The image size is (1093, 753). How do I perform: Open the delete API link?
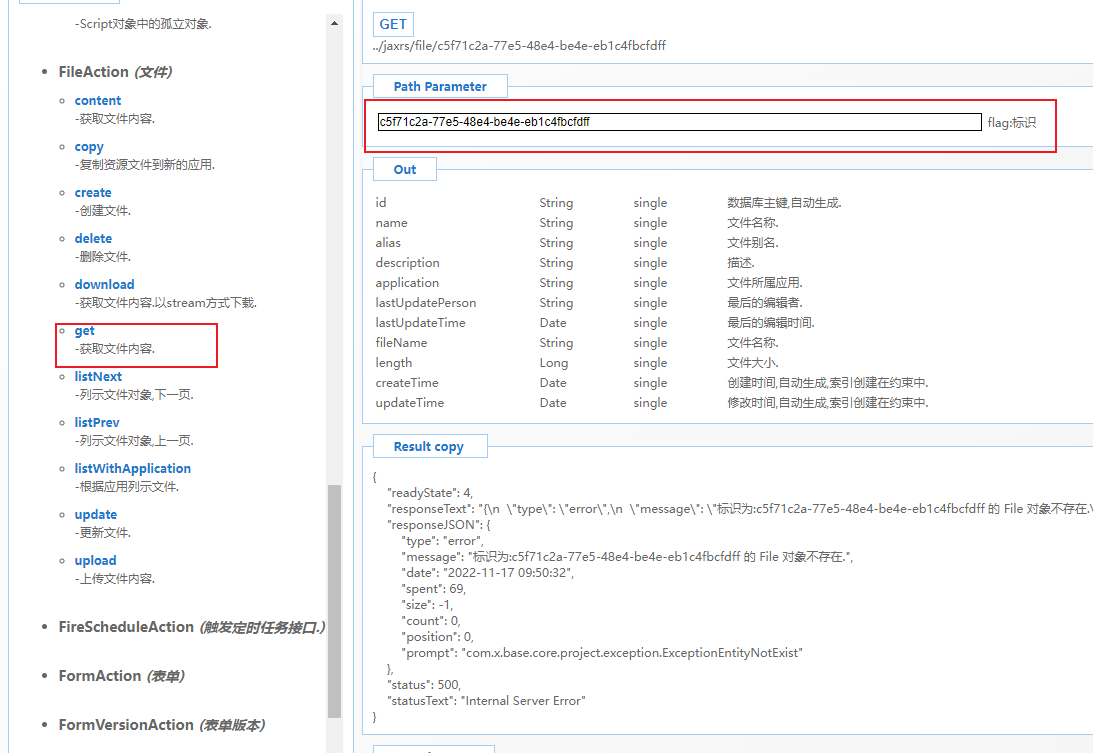(93, 238)
